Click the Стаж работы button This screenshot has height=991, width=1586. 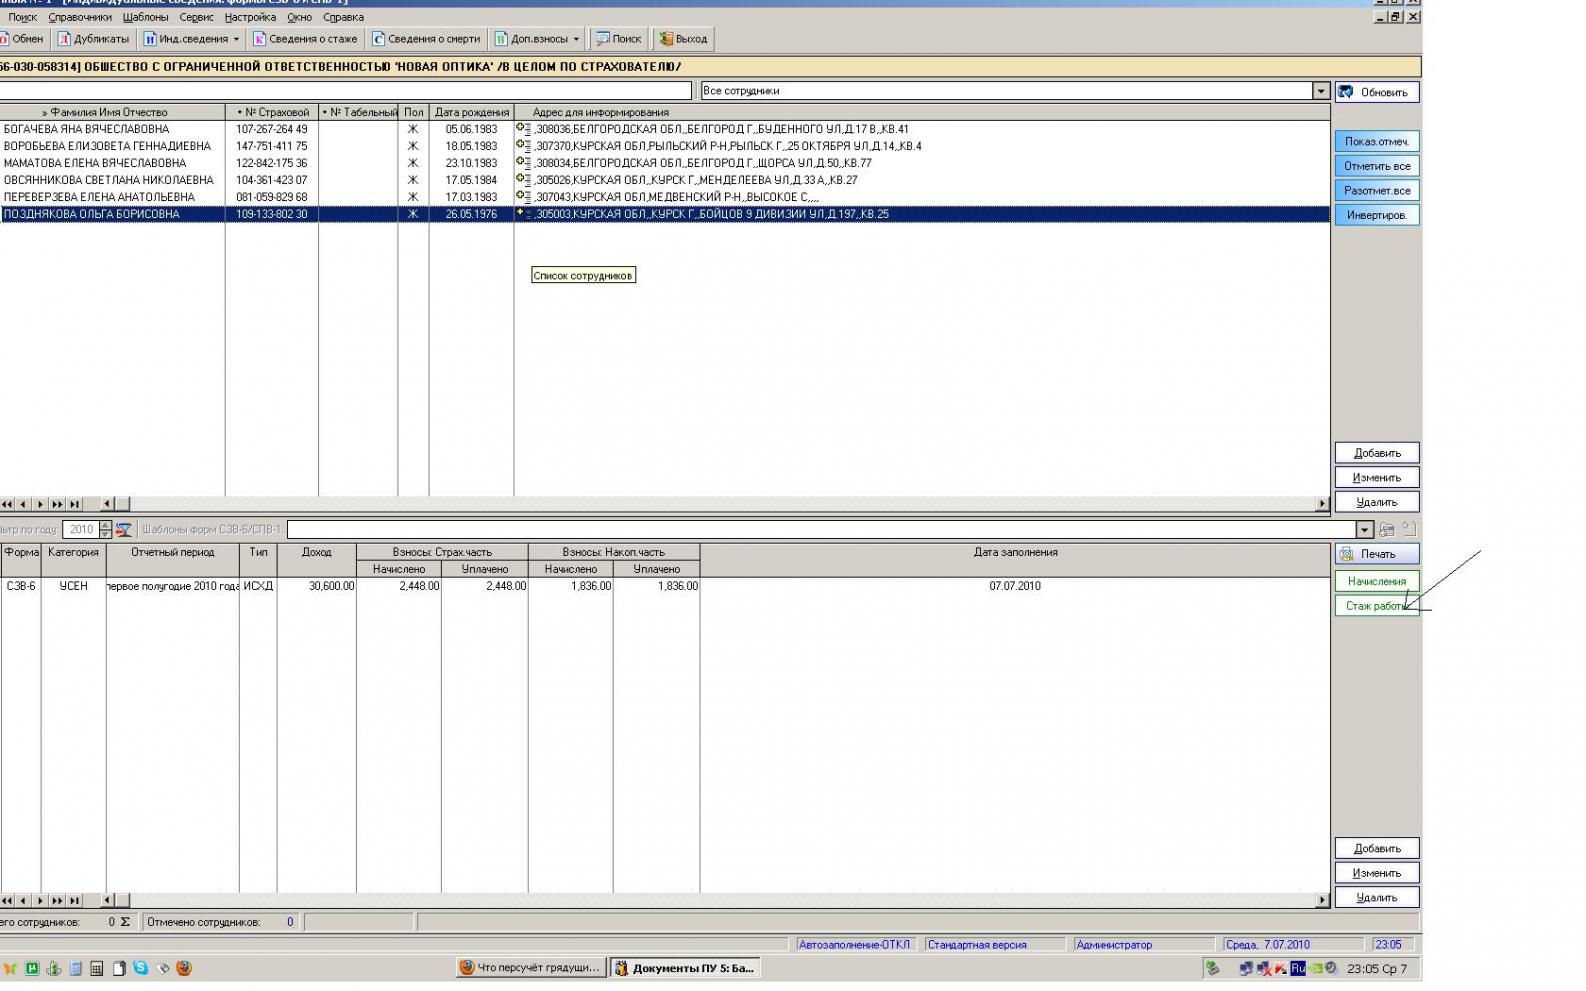(x=1376, y=606)
